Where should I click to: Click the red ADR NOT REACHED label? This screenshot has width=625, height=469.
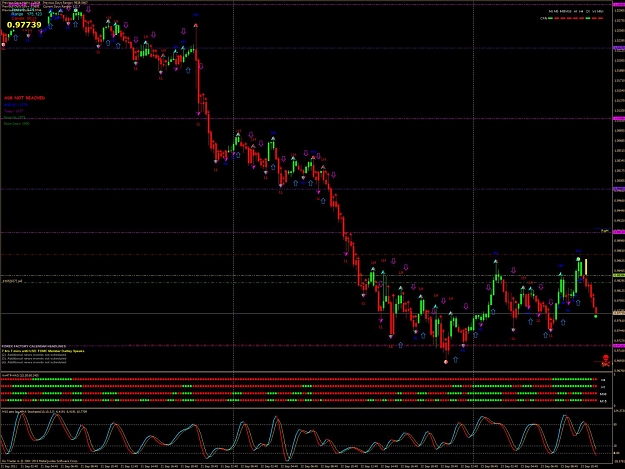click(x=24, y=98)
